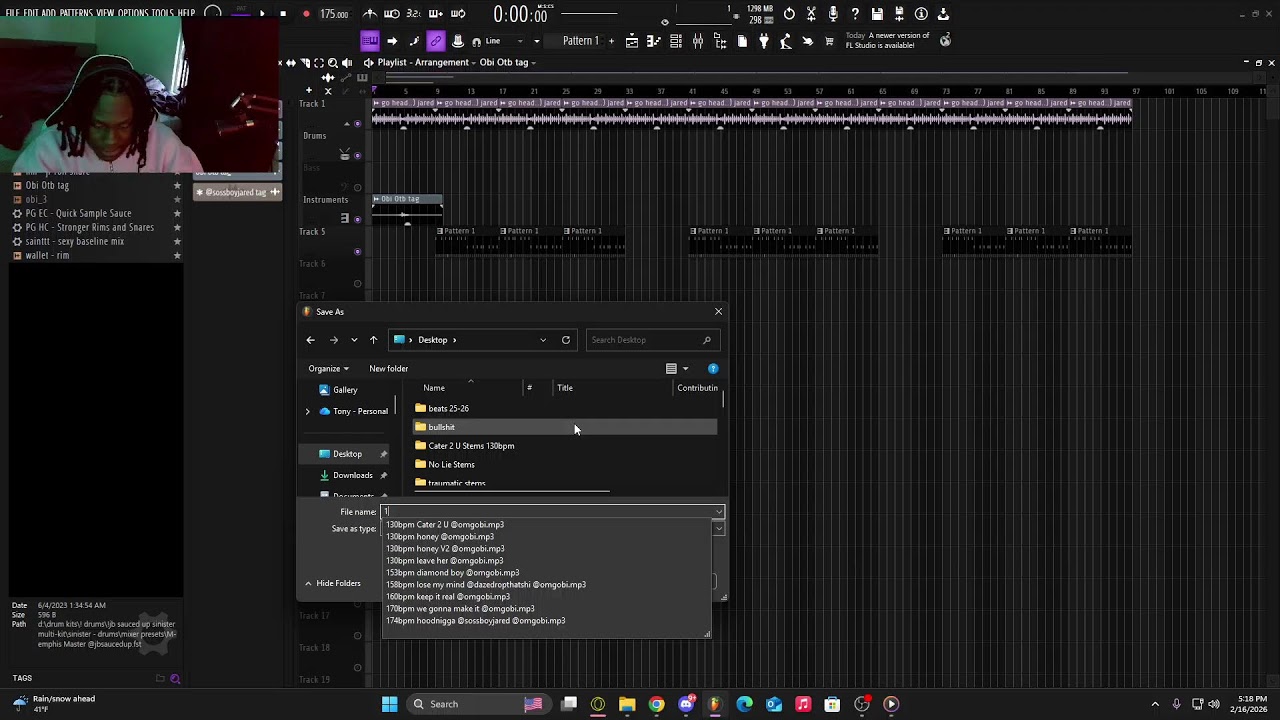The height and width of the screenshot is (720, 1280).
Task: Click Back arrow in Save As dialog
Action: point(310,340)
